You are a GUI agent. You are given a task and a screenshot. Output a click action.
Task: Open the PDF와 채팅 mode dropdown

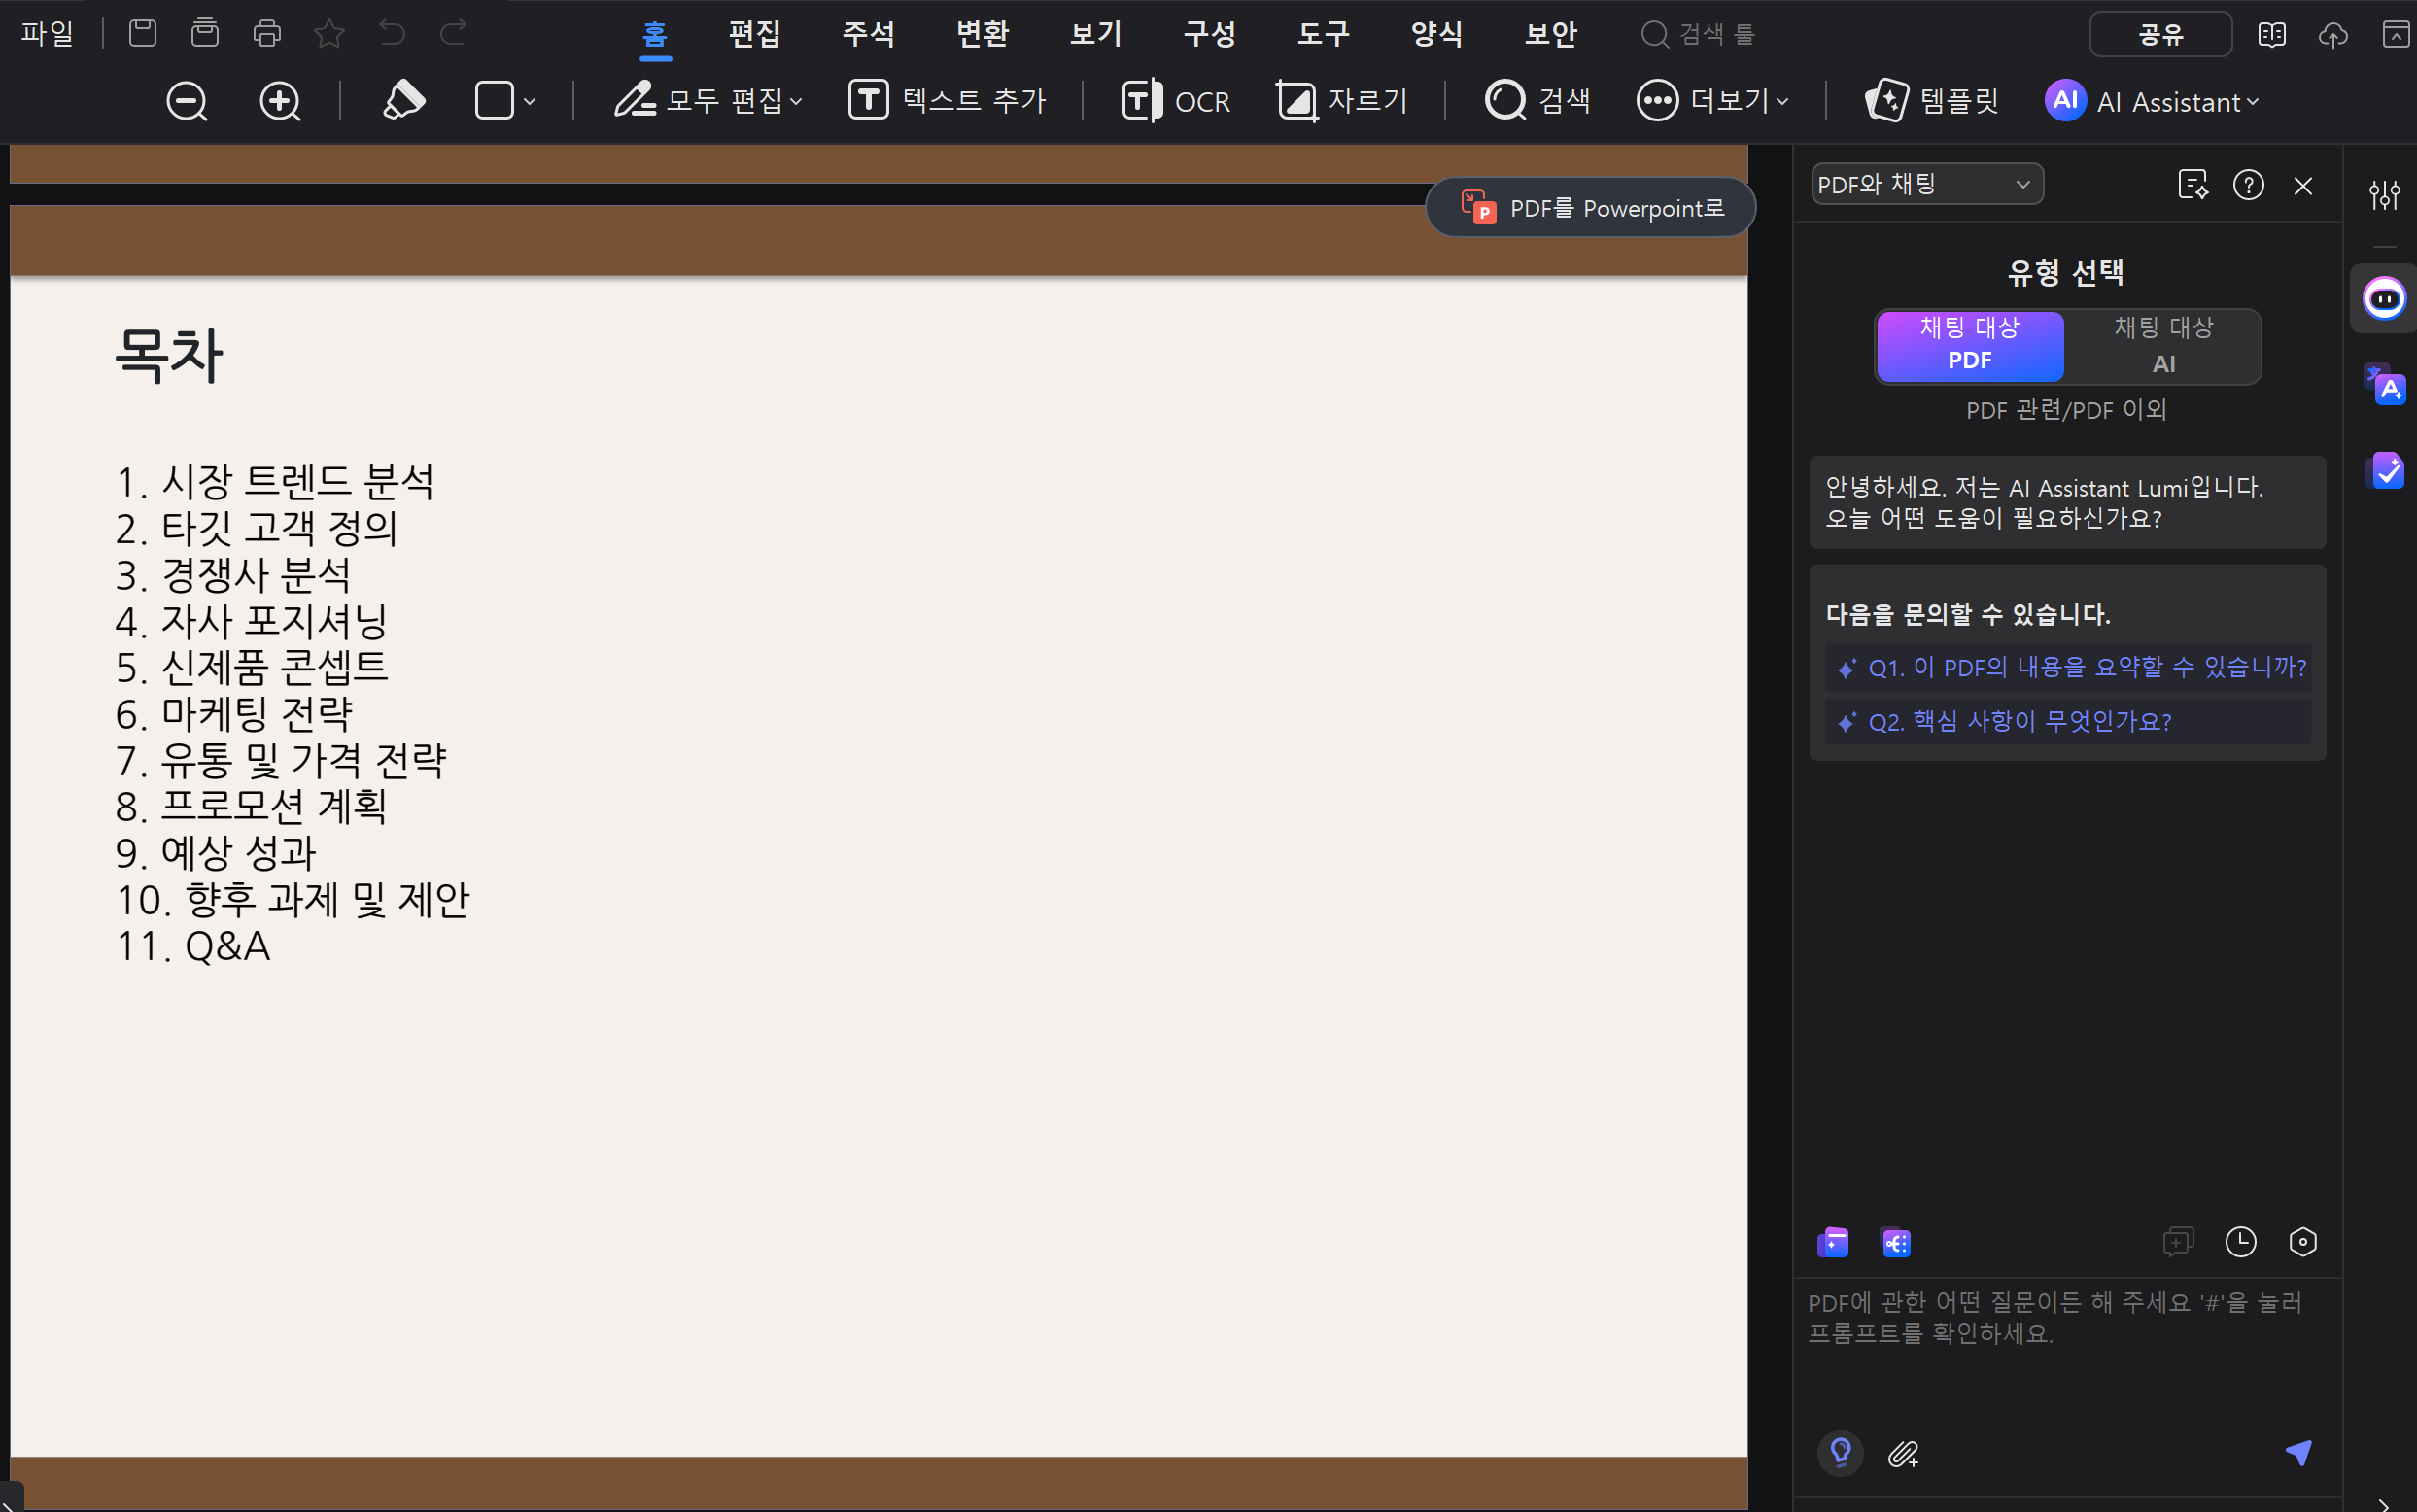(1927, 184)
